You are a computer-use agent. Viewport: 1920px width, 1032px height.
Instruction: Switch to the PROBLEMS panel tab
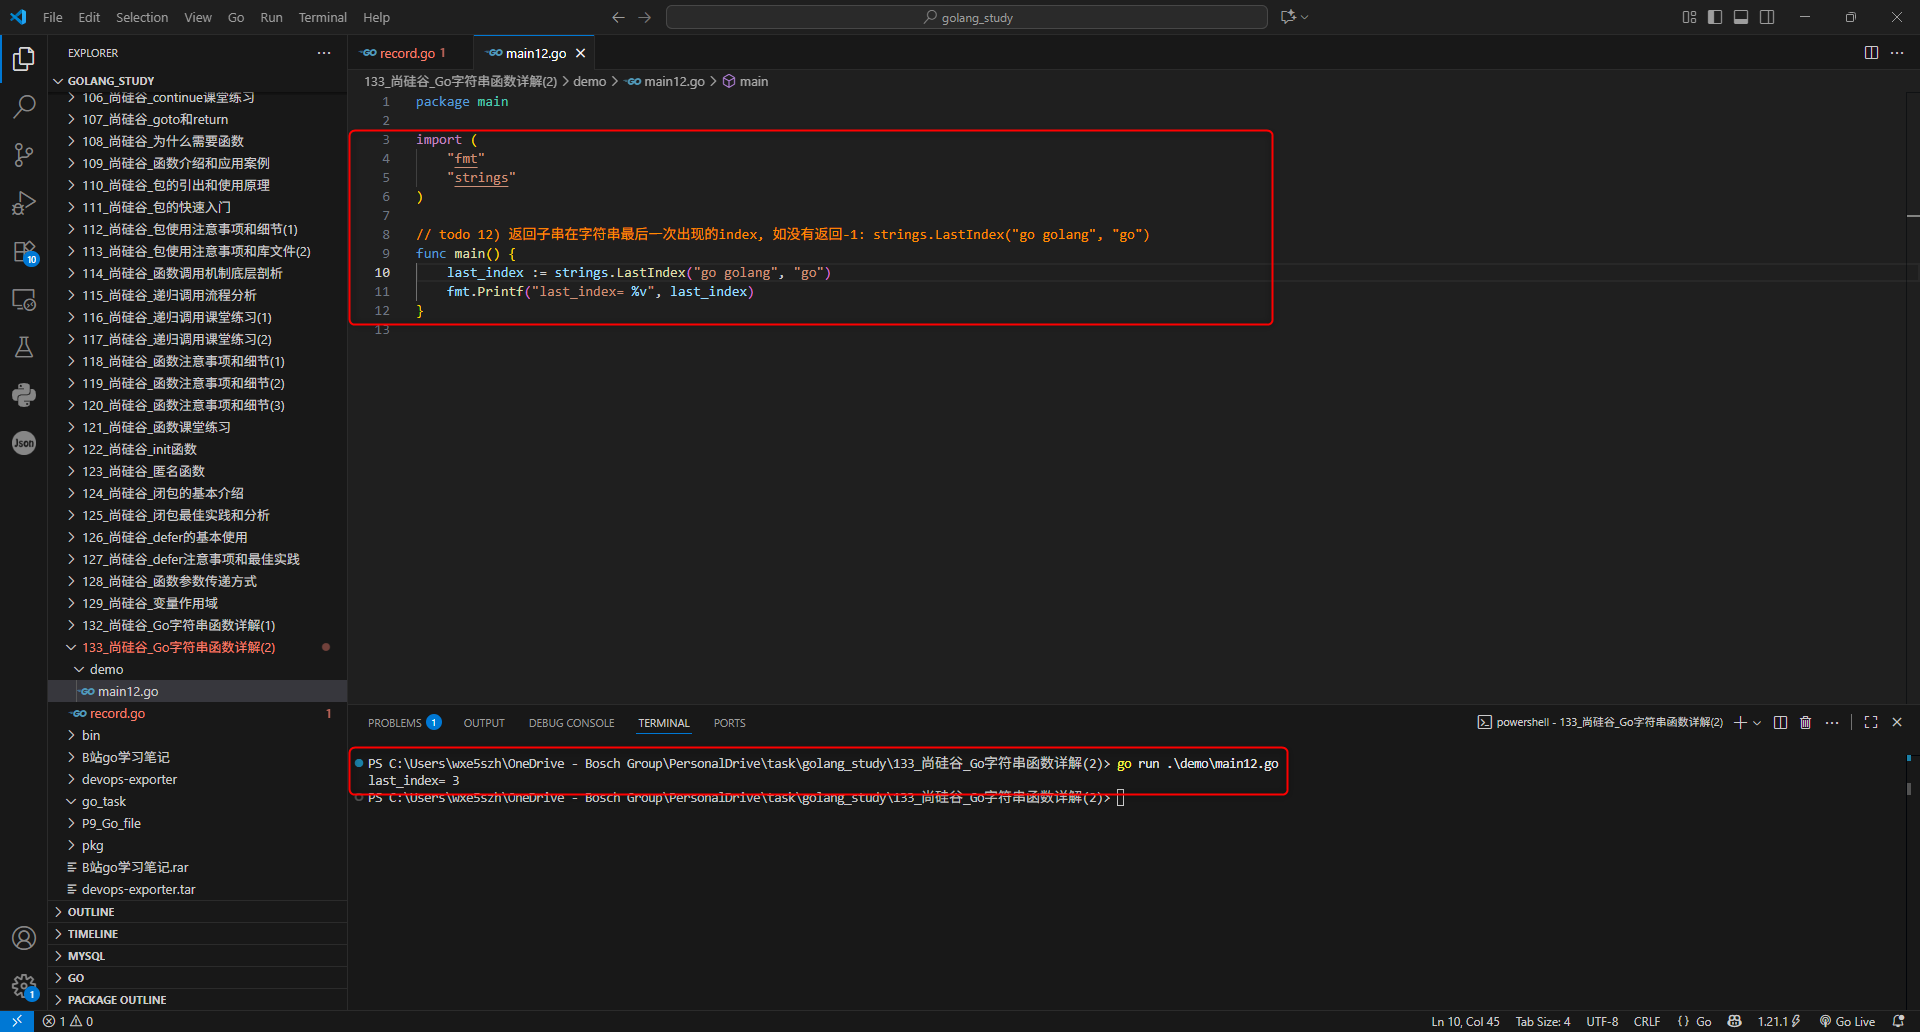click(x=404, y=722)
